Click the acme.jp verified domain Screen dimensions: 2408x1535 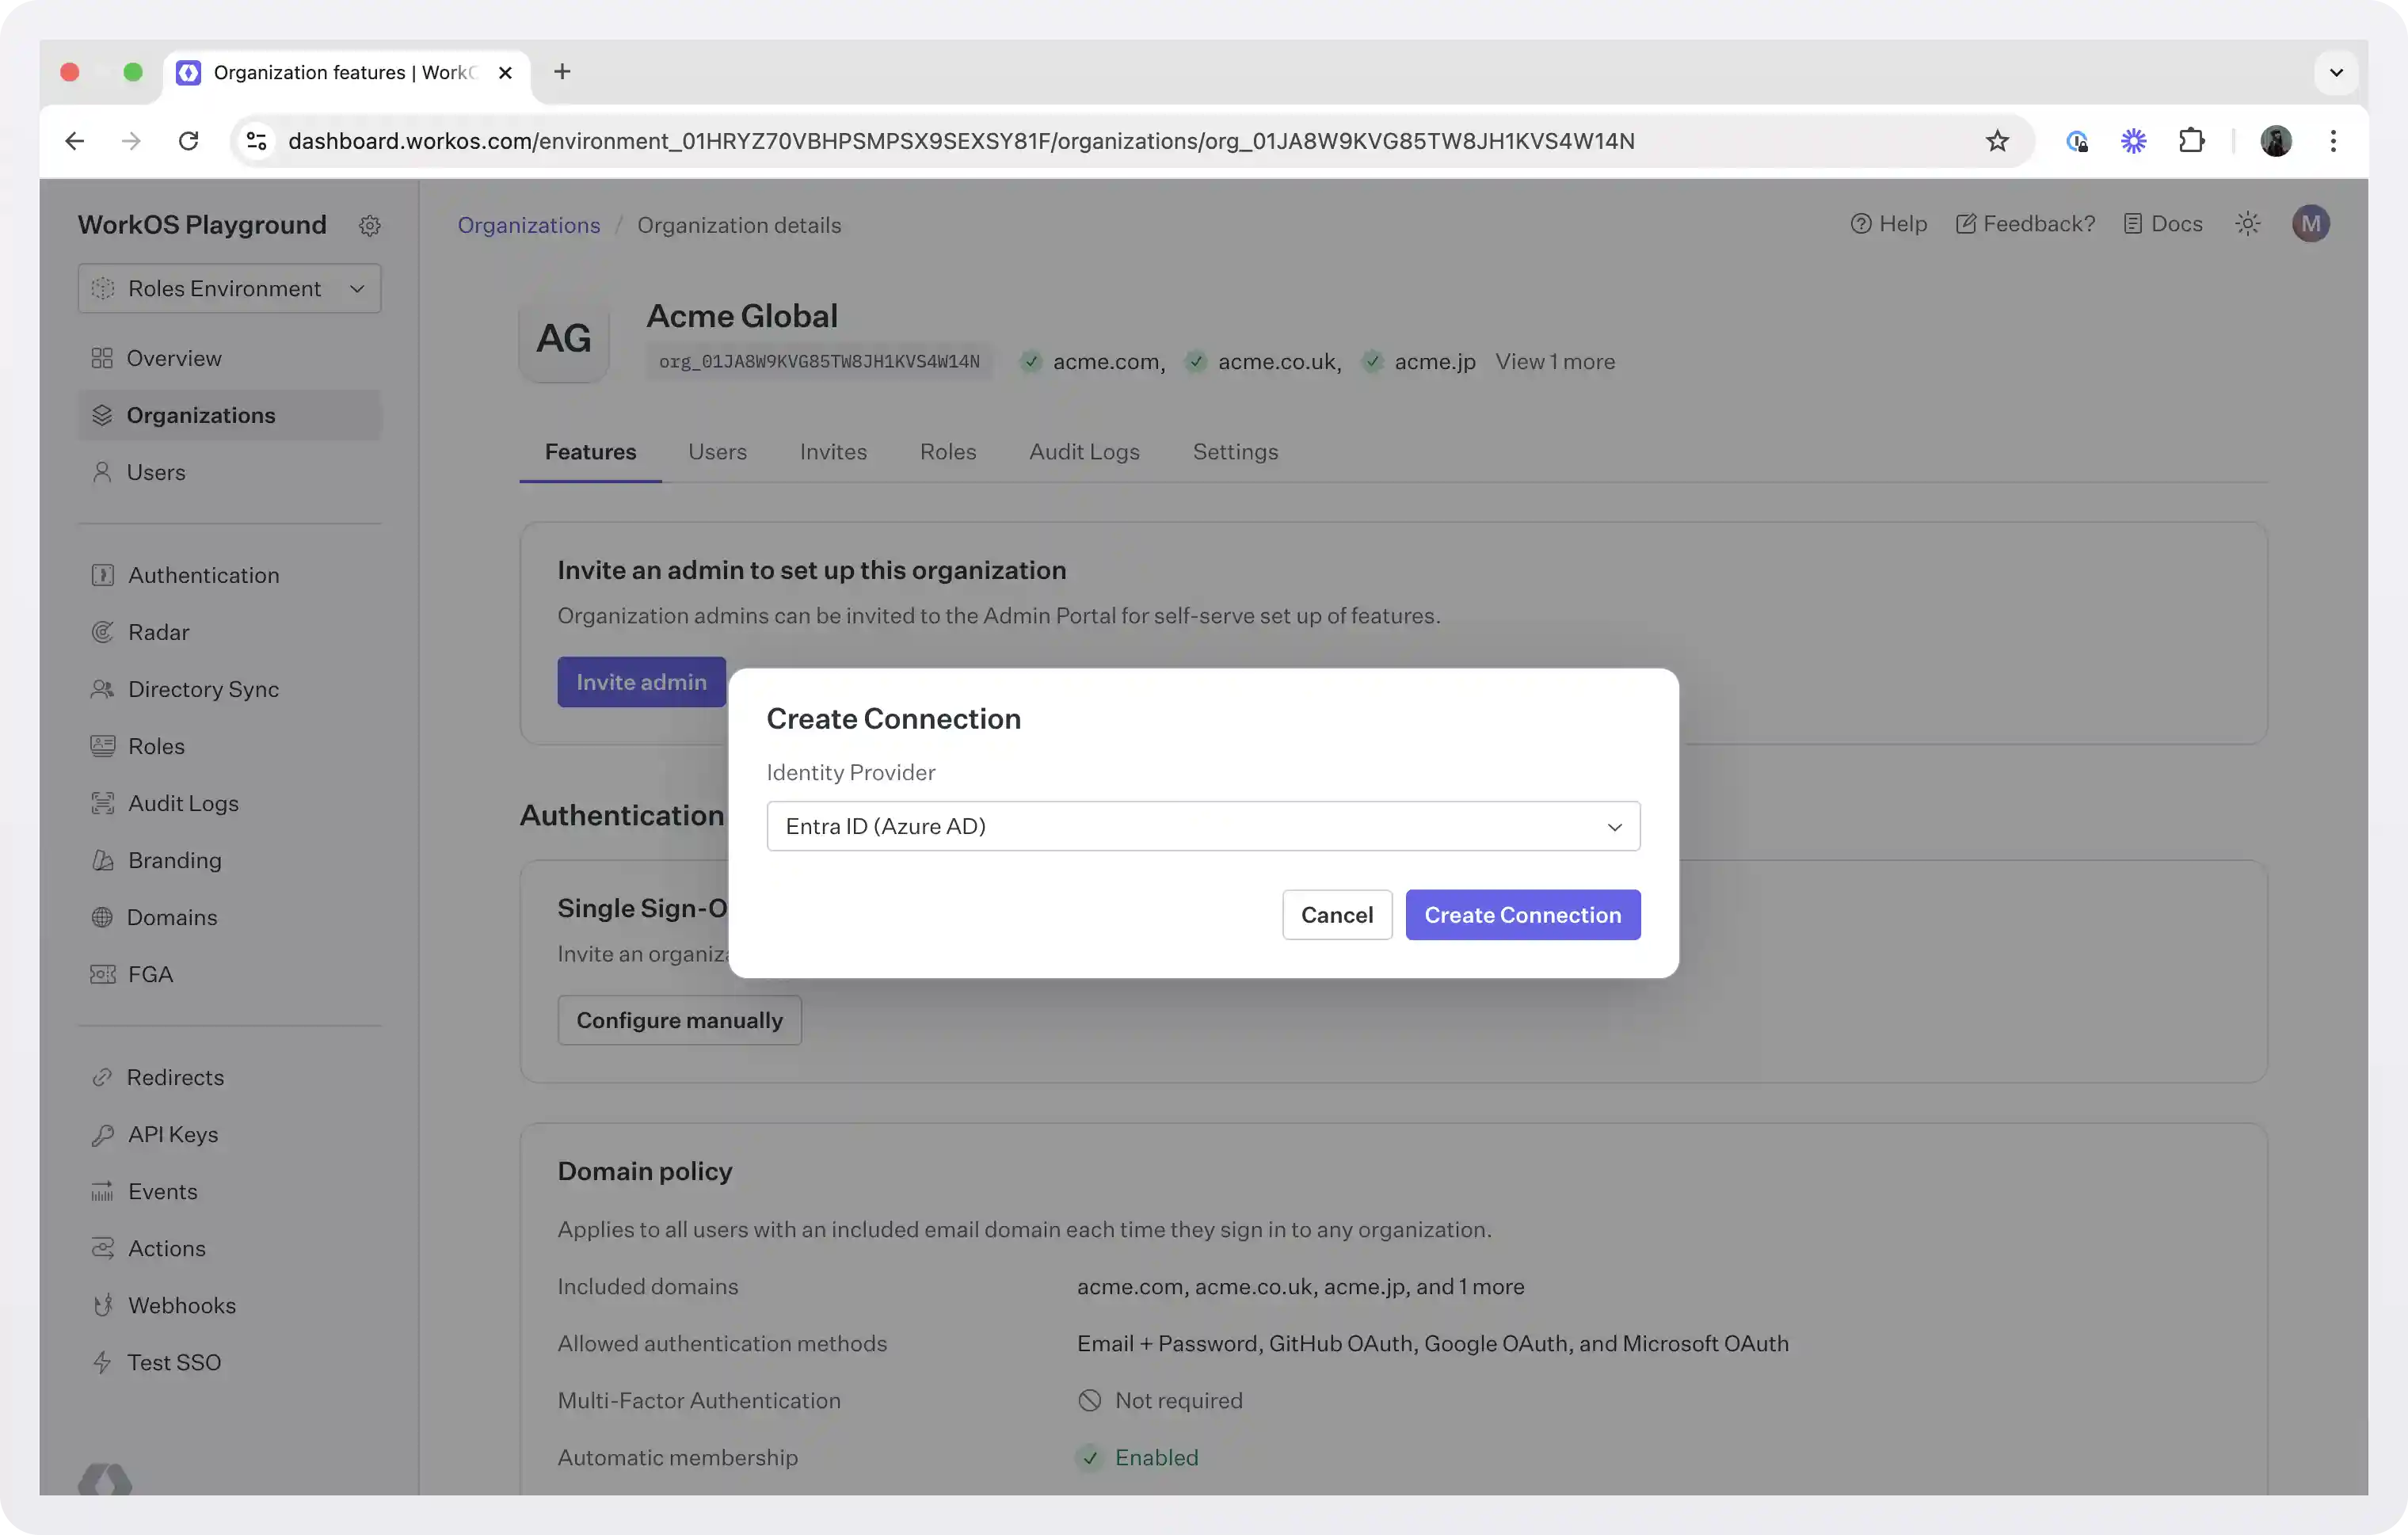coord(1418,362)
